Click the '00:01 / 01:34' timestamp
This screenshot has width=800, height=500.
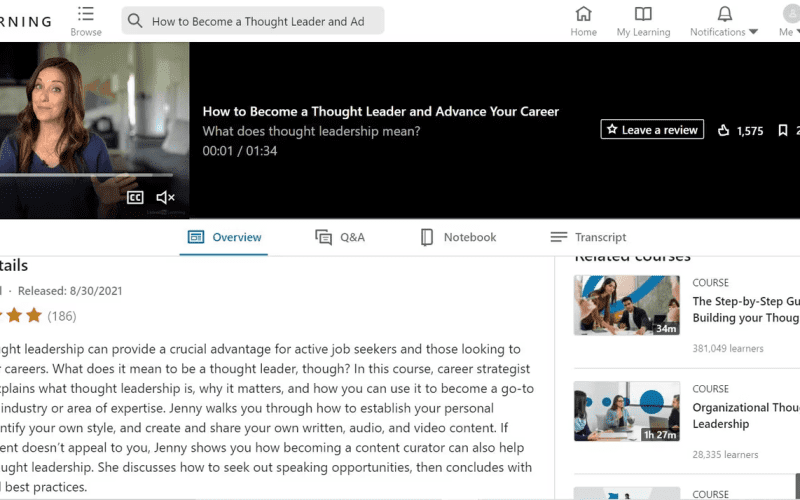[240, 151]
